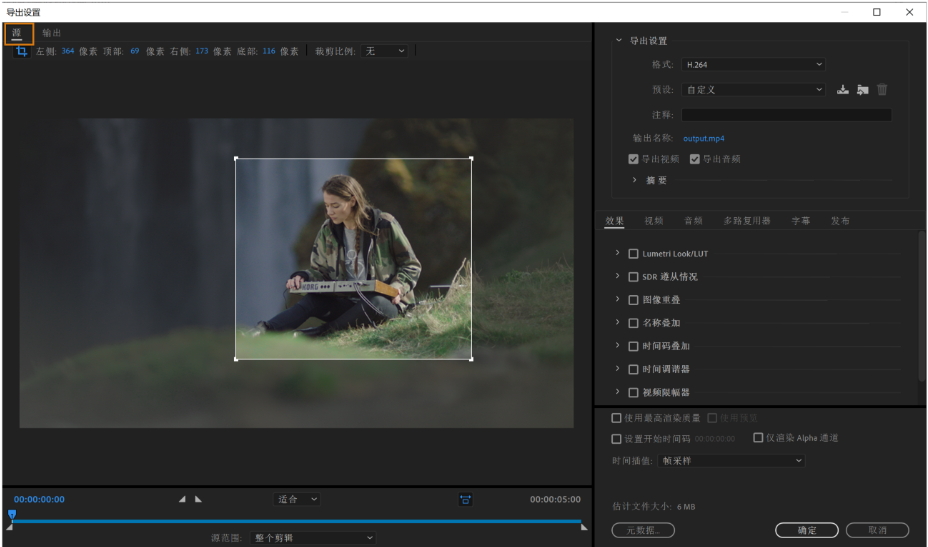Open the 时间插值 帧采样 dropdown
Screen dimensions: 928x547
point(731,461)
